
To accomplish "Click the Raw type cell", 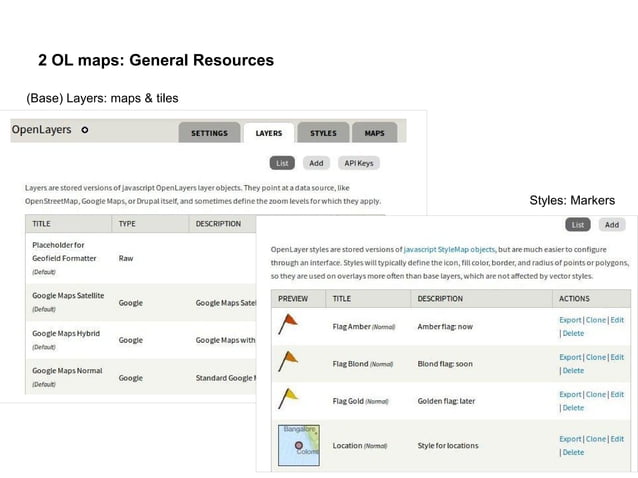I will coord(126,258).
